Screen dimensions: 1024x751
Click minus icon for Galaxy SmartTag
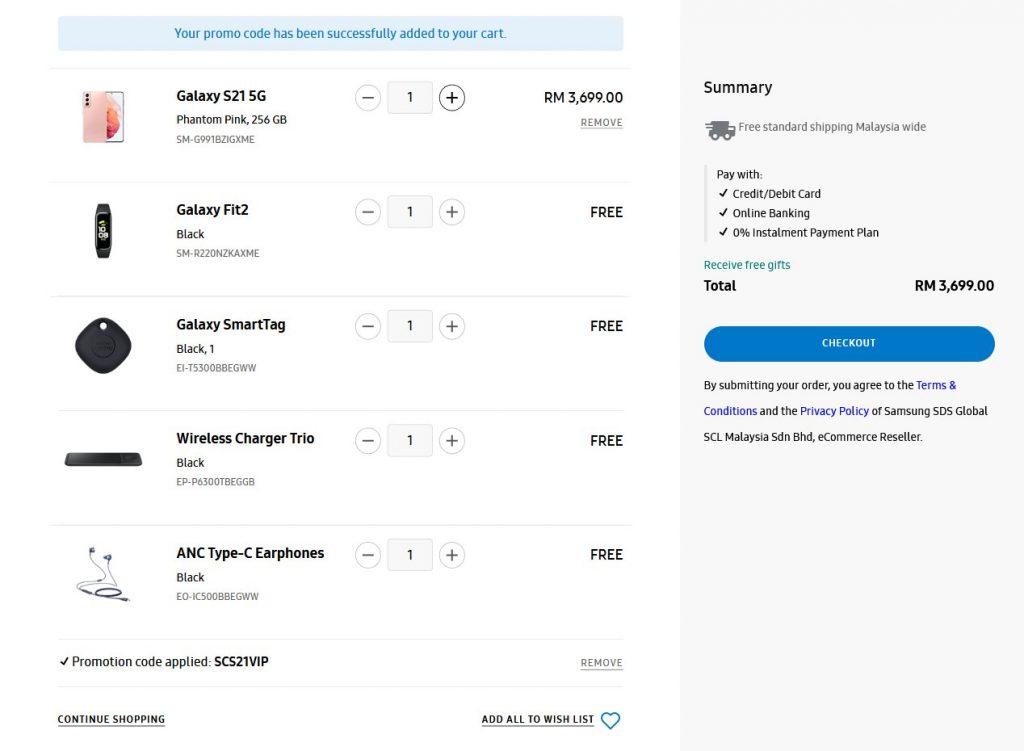click(x=368, y=327)
